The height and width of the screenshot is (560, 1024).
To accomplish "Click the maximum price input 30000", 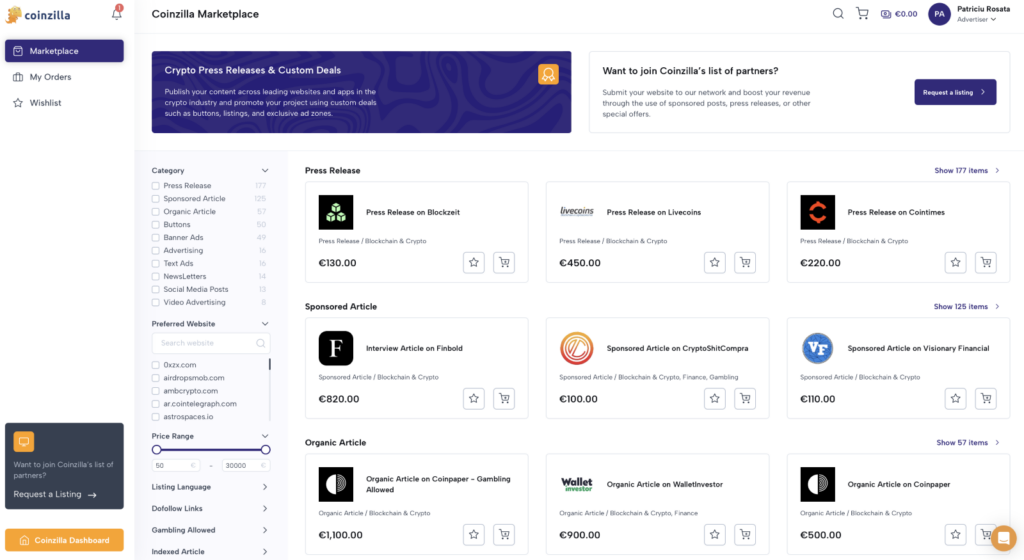I will tap(246, 465).
